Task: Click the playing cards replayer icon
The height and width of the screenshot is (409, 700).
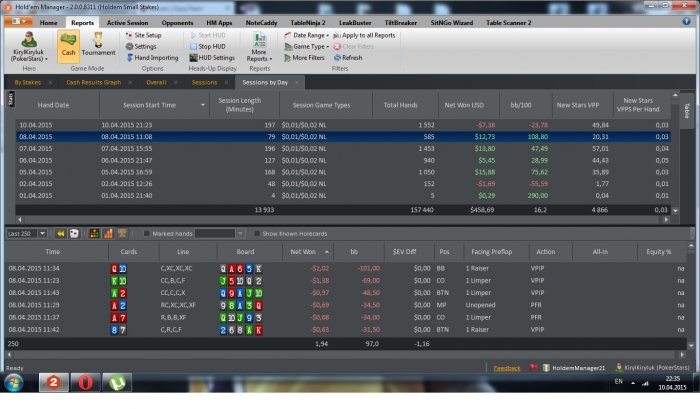Action: (74, 234)
